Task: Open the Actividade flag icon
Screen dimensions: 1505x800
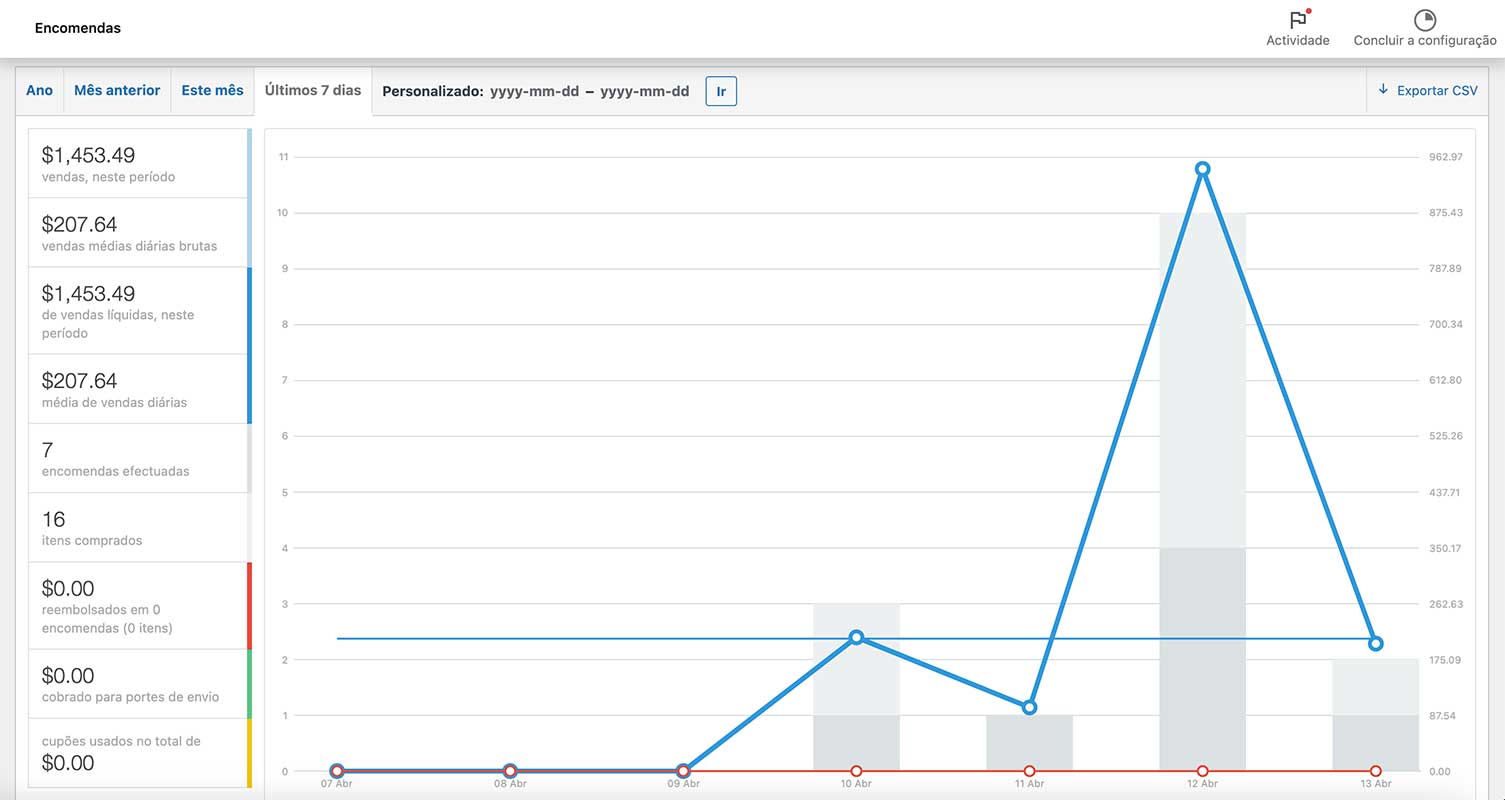Action: [1298, 20]
